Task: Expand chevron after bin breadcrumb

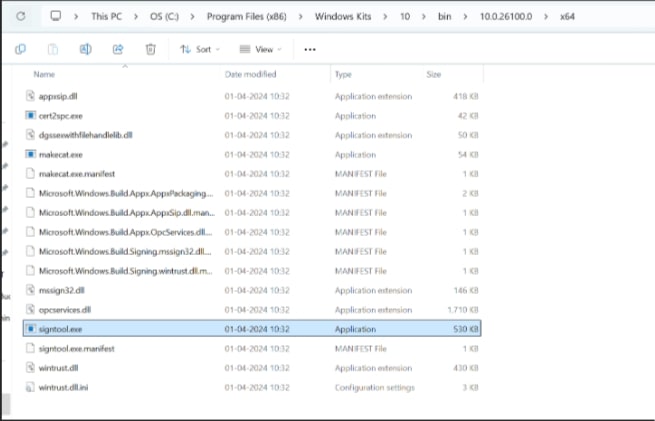Action: (465, 17)
